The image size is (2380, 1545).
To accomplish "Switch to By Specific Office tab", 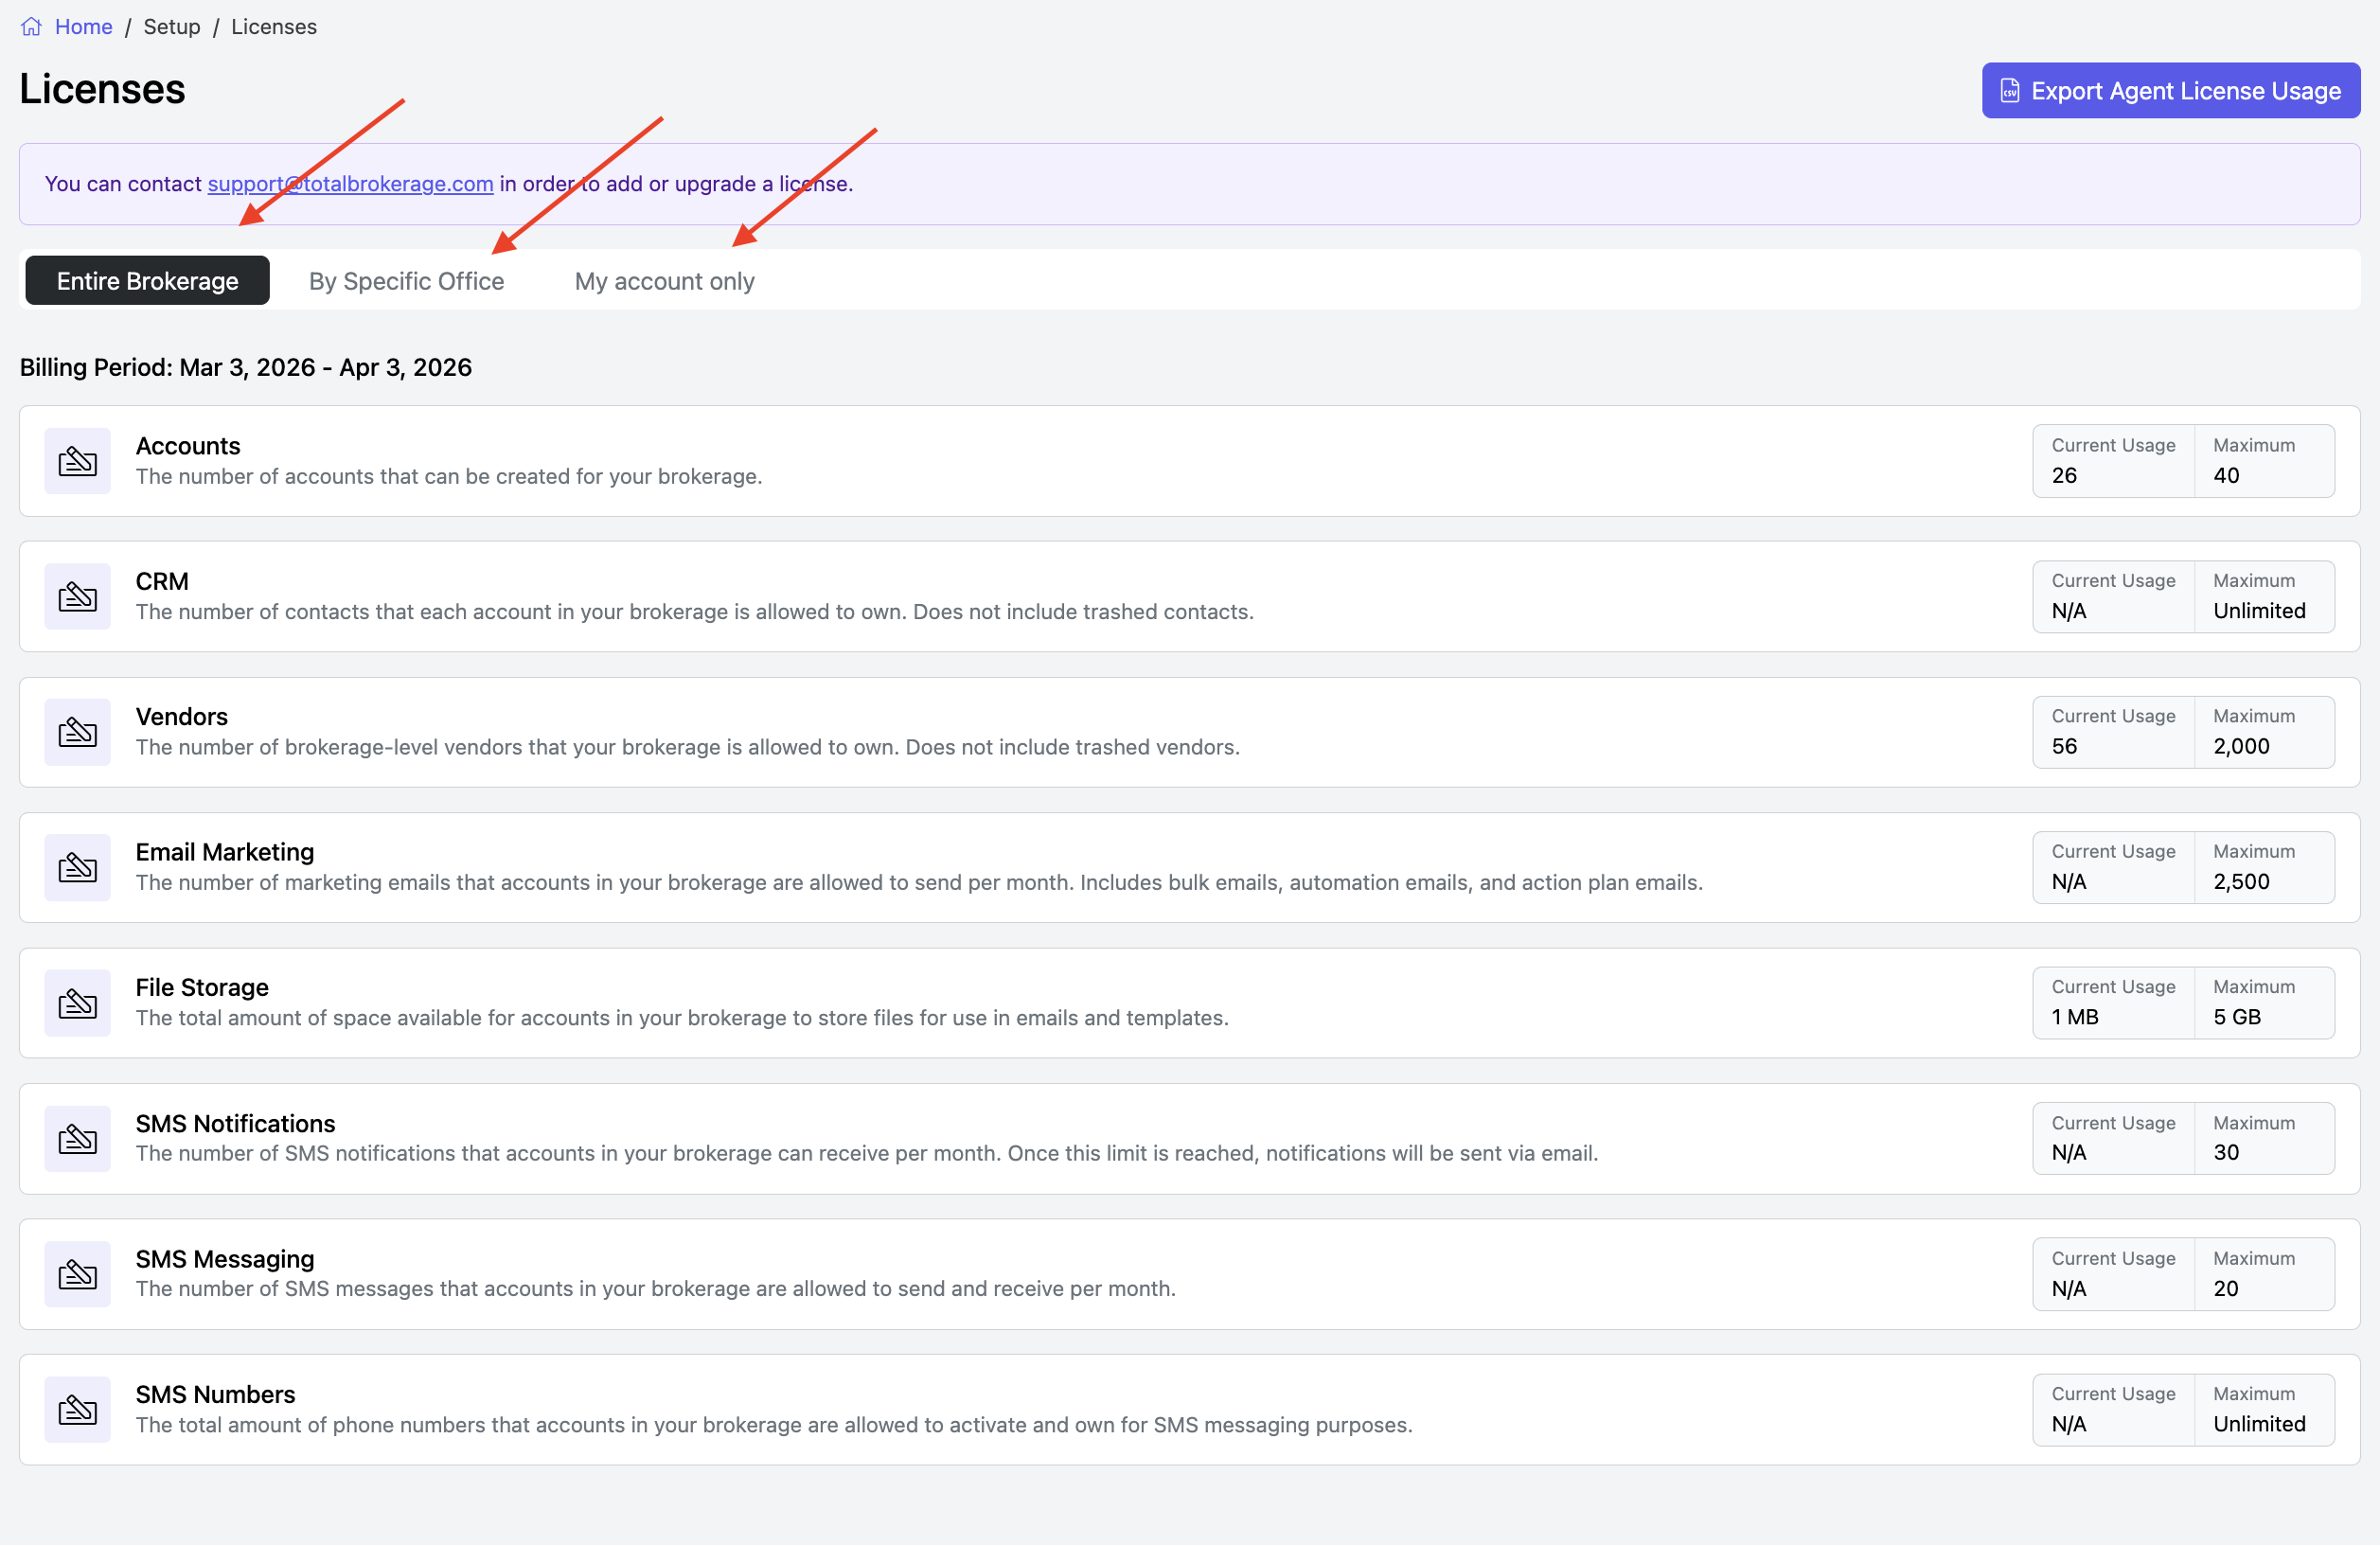I will click(406, 281).
